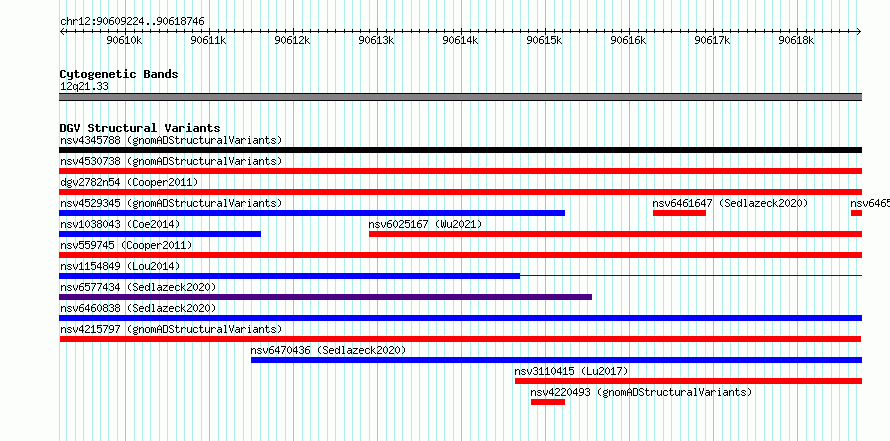Click the Cytogenetic Bands track title
Screen dimensions: 890x441
pos(119,74)
